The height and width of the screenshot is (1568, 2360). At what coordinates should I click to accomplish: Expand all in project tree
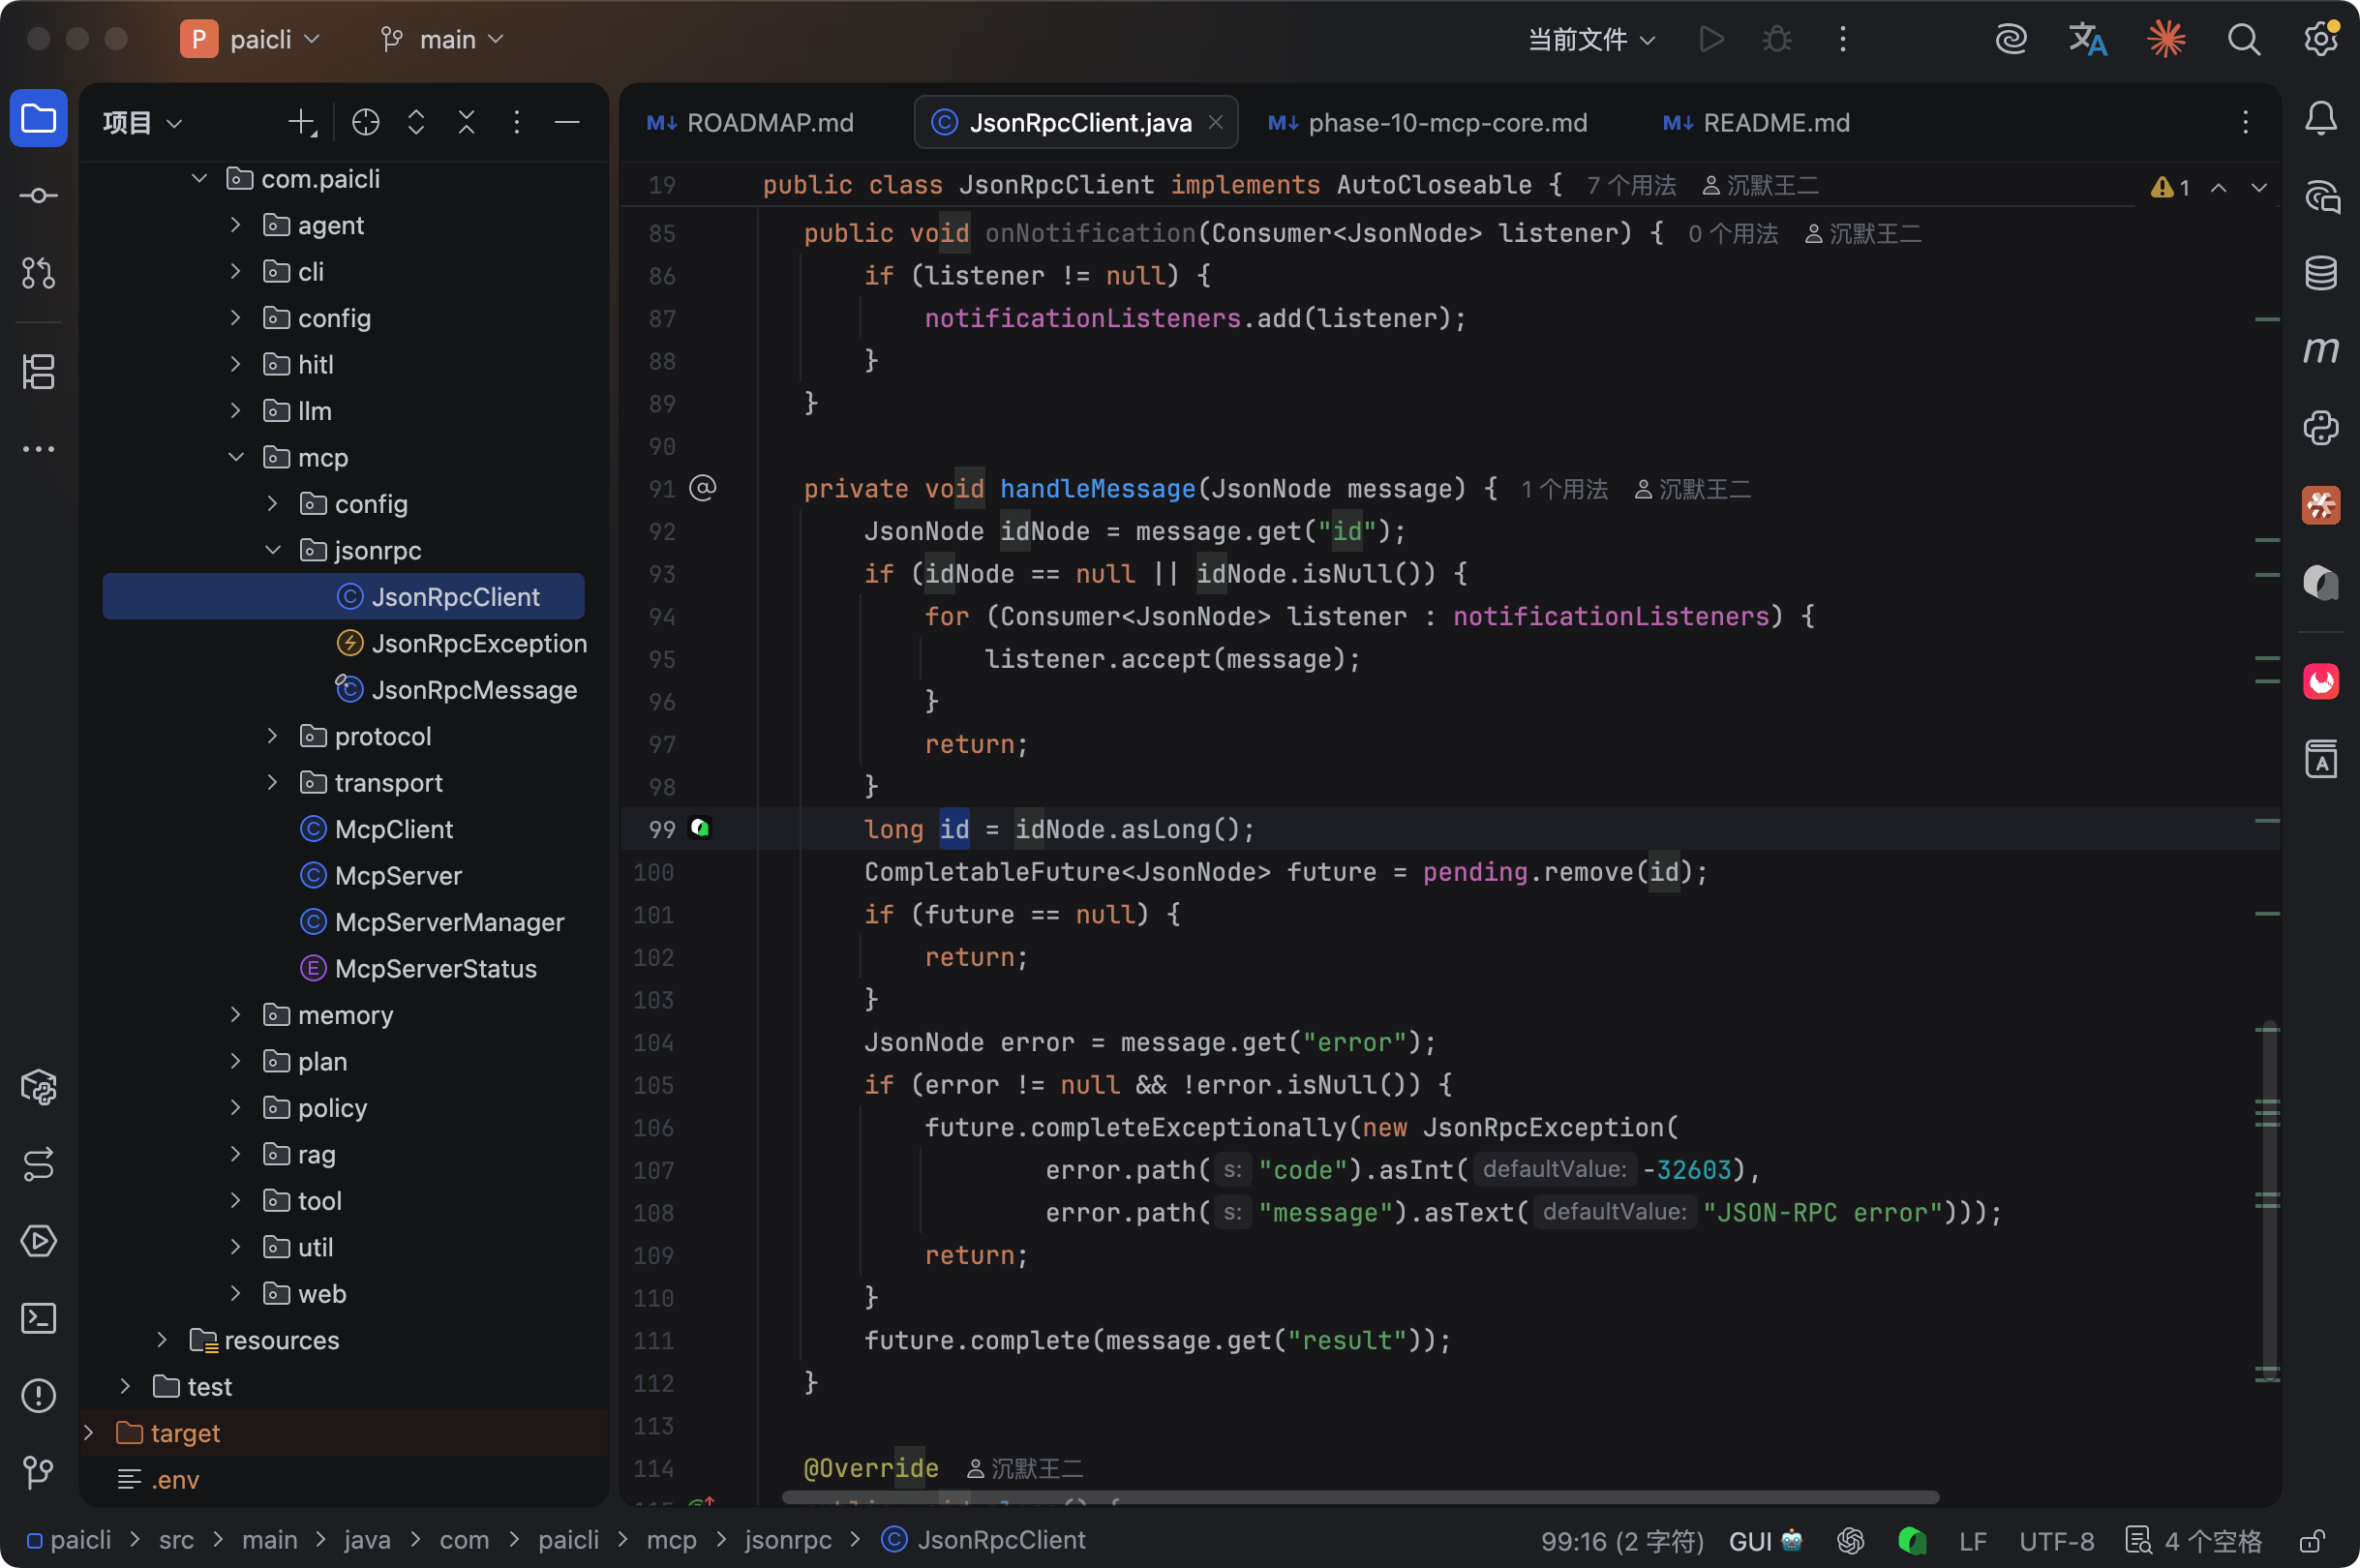click(416, 122)
